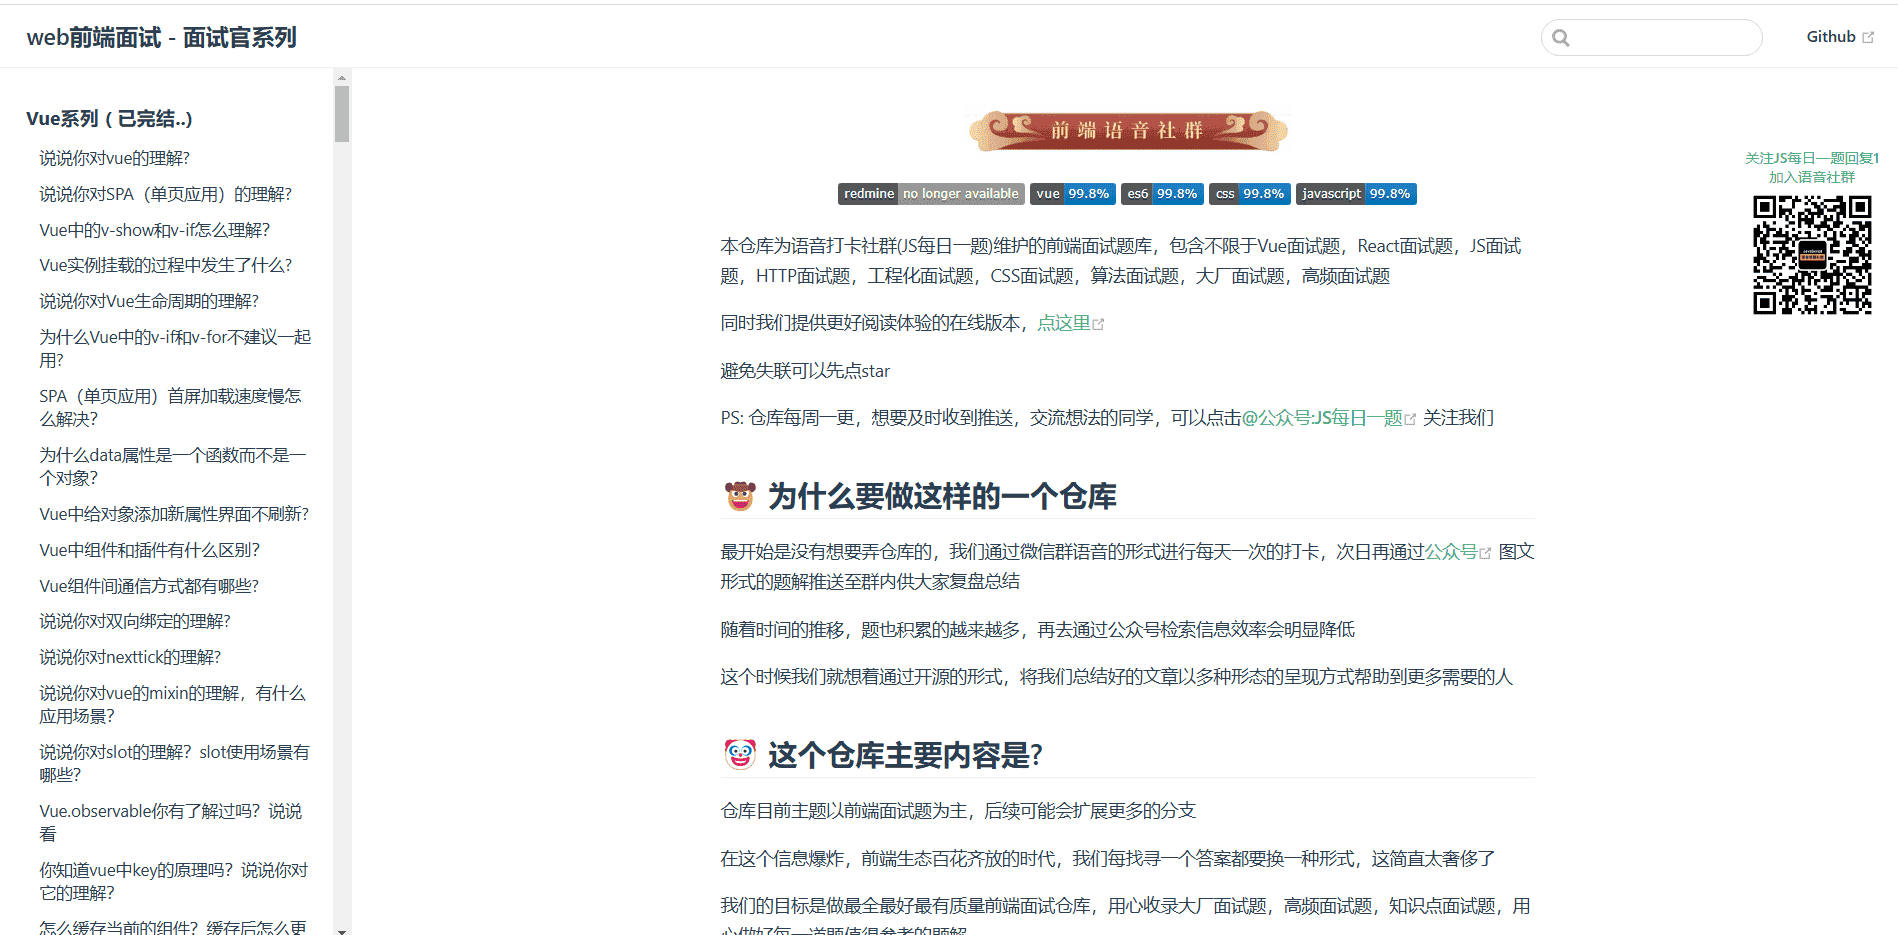The width and height of the screenshot is (1898, 935).
Task: Click the javascript 99.8% badge
Action: pos(1355,194)
